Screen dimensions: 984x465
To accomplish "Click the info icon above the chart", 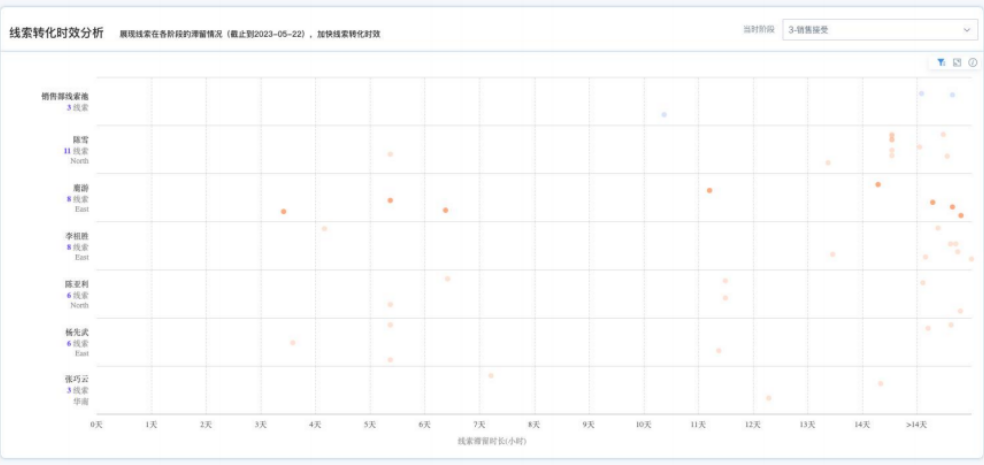I will tap(971, 62).
